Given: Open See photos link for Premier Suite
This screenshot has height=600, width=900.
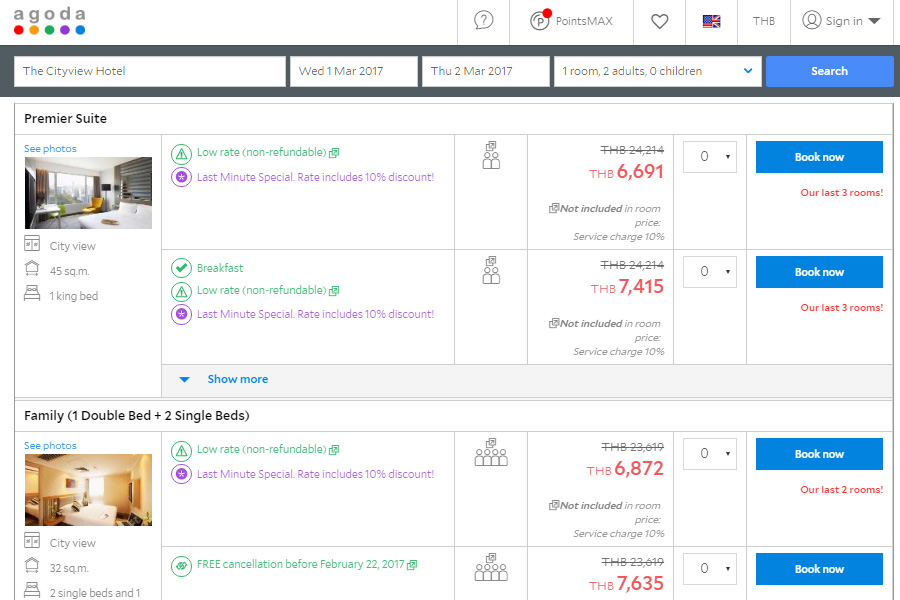Looking at the screenshot, I should coord(50,149).
